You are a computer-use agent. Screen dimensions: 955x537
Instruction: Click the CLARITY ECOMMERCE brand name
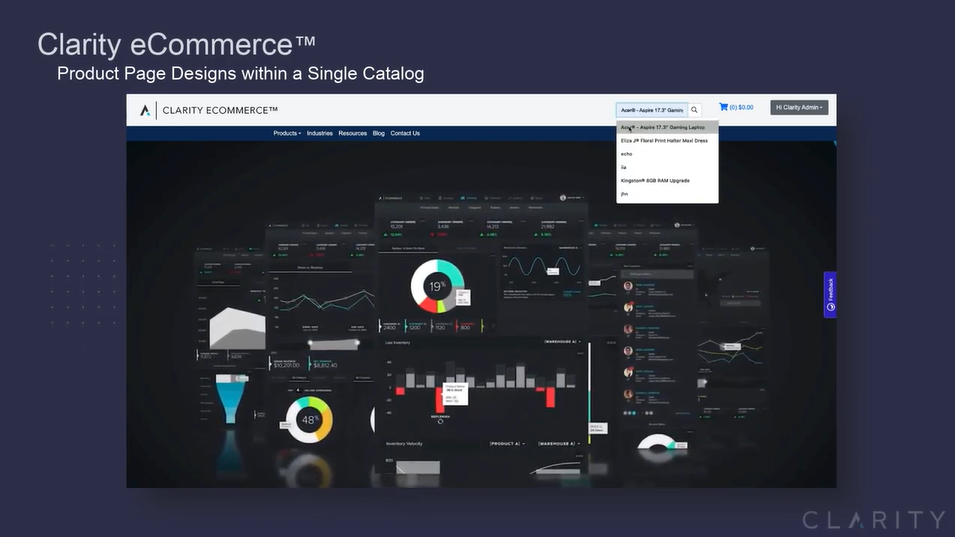tap(220, 110)
